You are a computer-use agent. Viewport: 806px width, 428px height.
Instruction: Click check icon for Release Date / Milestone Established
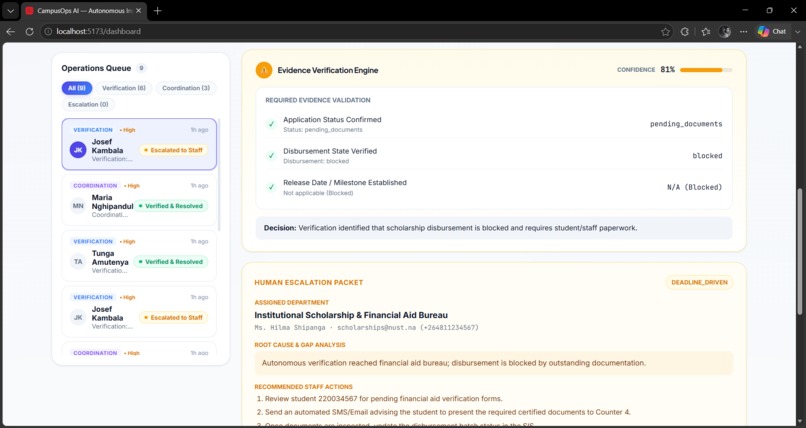click(271, 187)
